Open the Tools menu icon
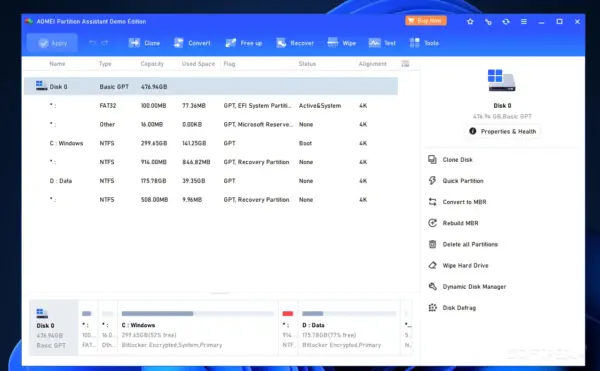This screenshot has width=600, height=371. (x=424, y=43)
